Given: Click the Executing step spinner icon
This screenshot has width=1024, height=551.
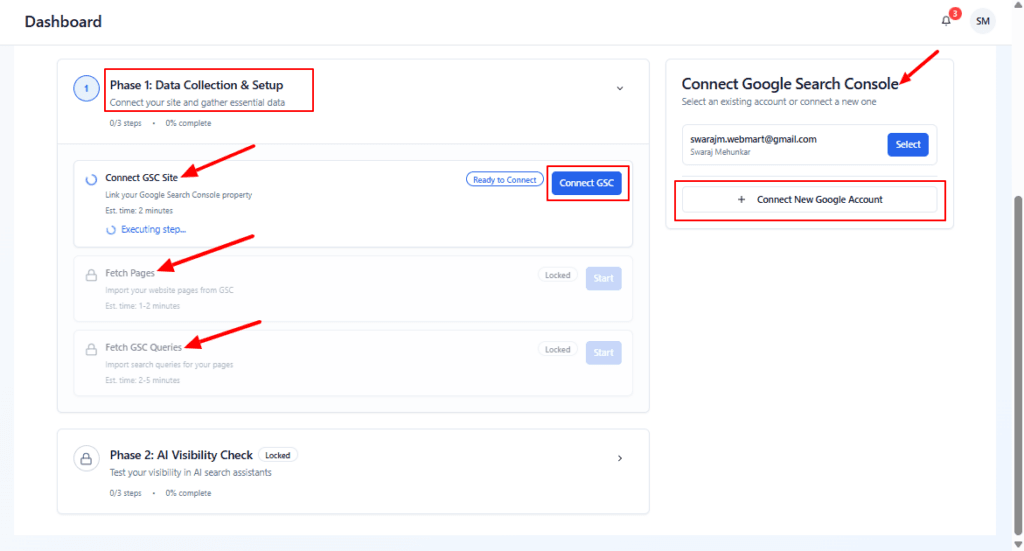Looking at the screenshot, I should (x=111, y=230).
